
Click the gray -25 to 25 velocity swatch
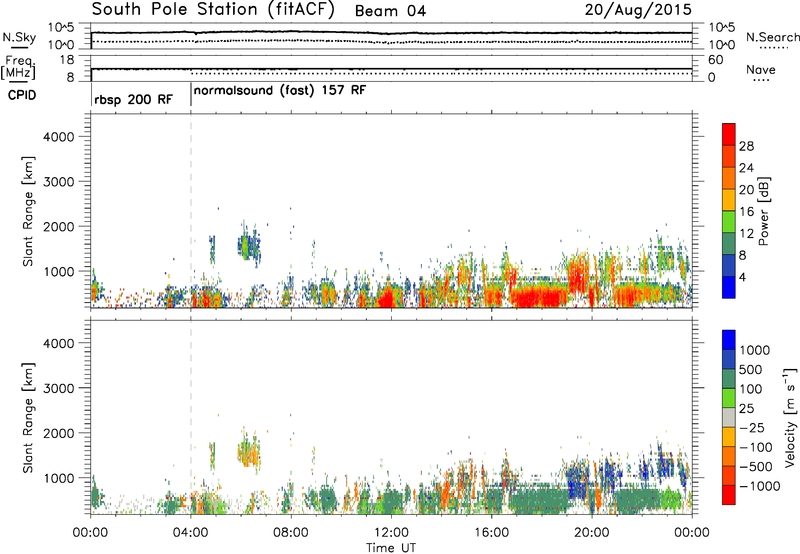point(729,417)
